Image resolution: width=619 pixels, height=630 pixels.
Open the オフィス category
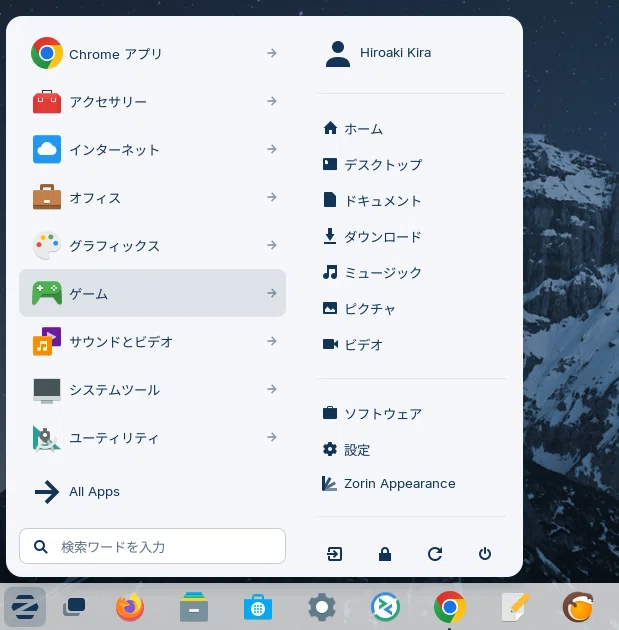(152, 197)
